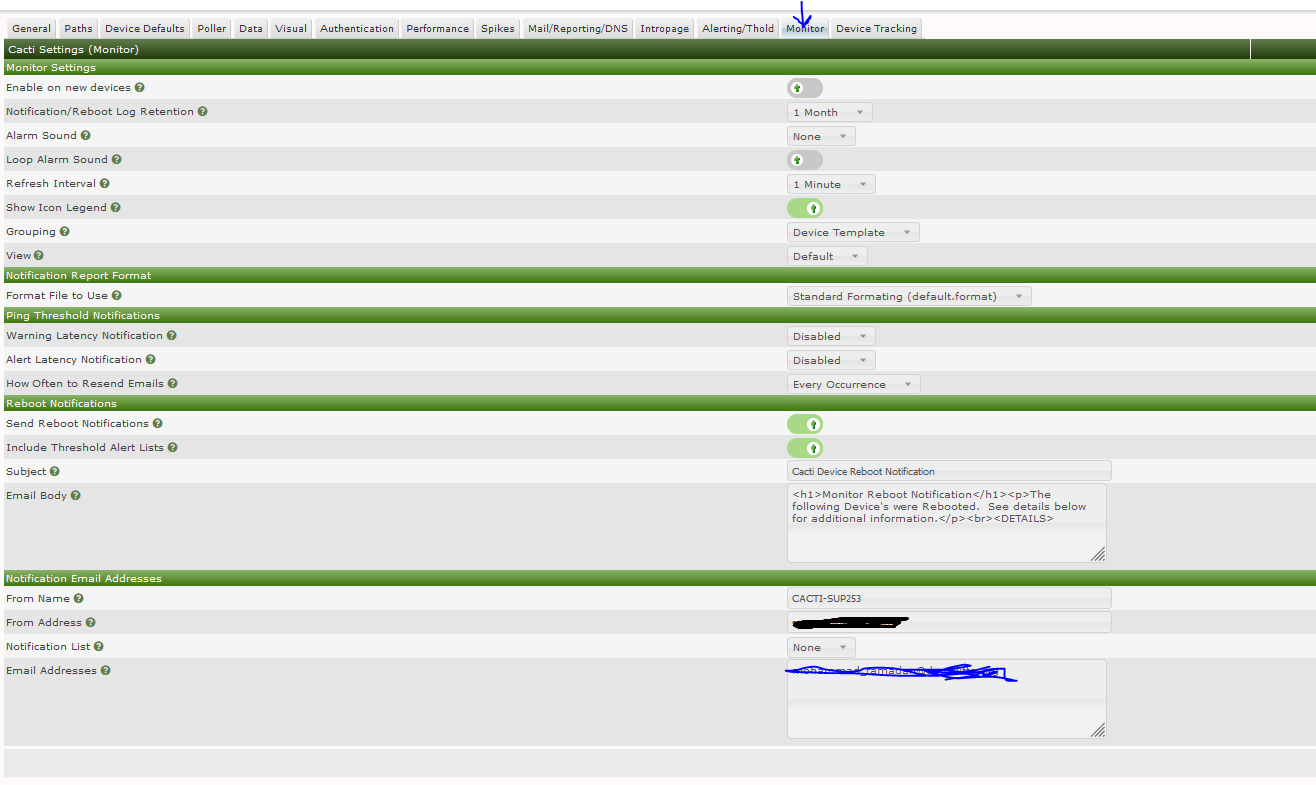Switch to the Intropage tab
This screenshot has width=1316, height=785.
click(x=665, y=29)
